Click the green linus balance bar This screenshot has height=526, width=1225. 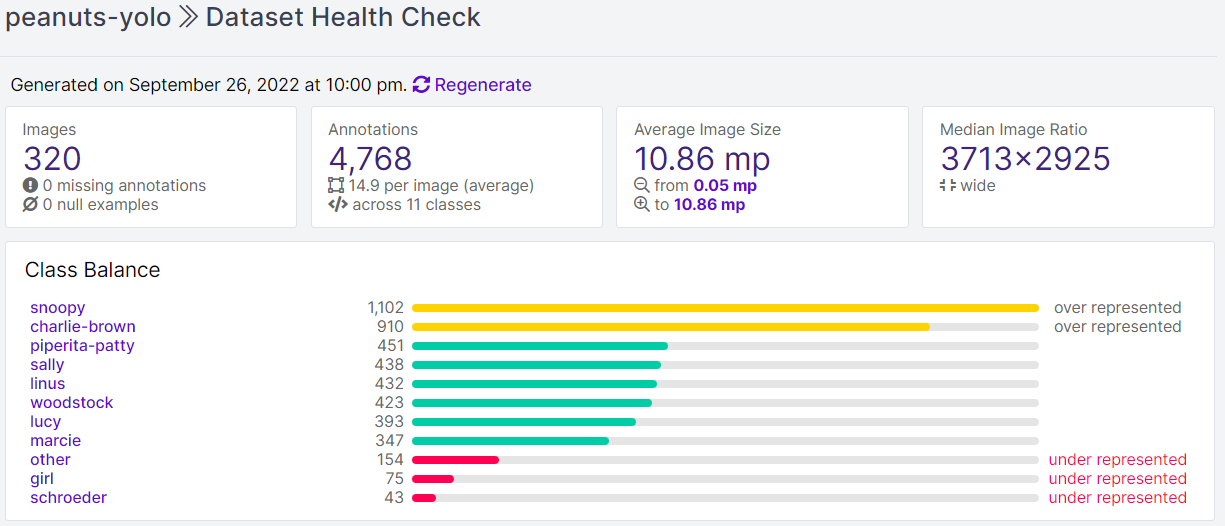534,384
